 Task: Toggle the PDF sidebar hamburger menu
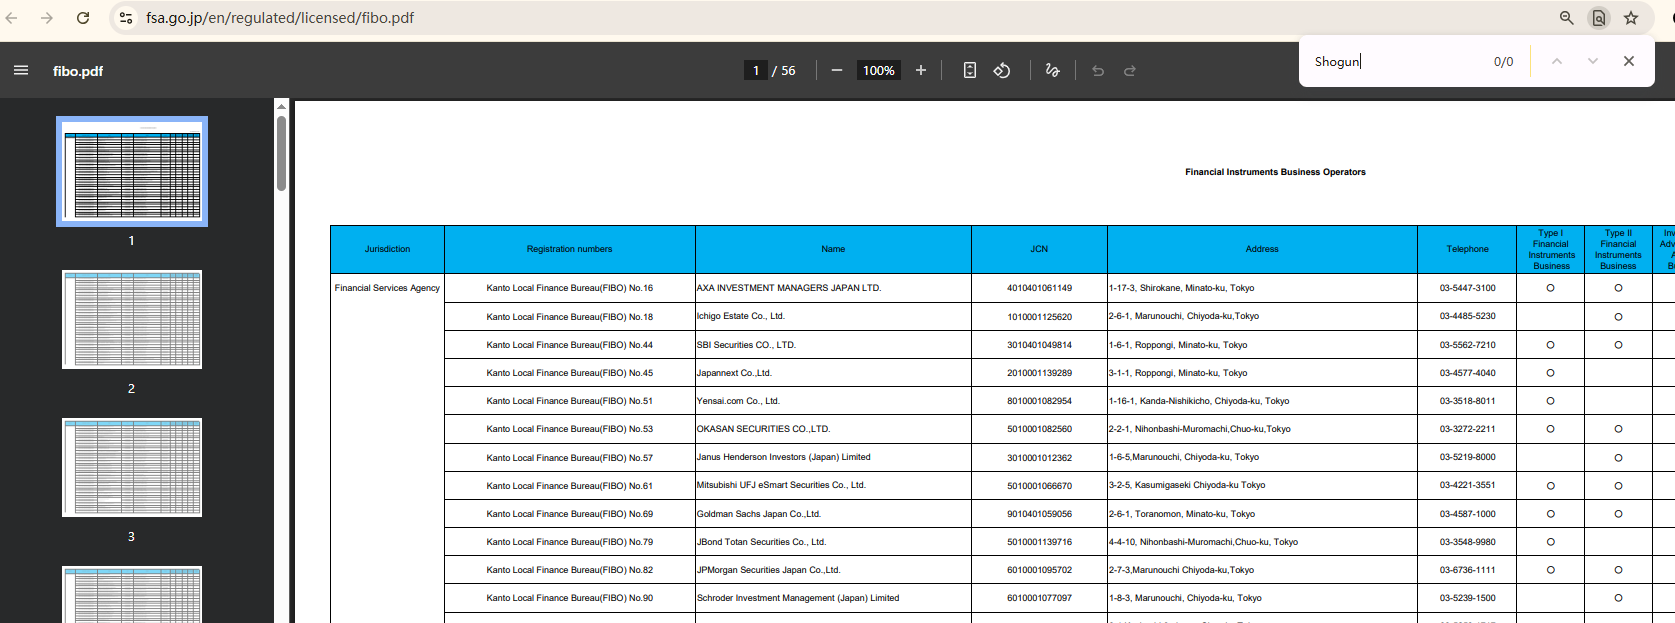click(x=21, y=71)
